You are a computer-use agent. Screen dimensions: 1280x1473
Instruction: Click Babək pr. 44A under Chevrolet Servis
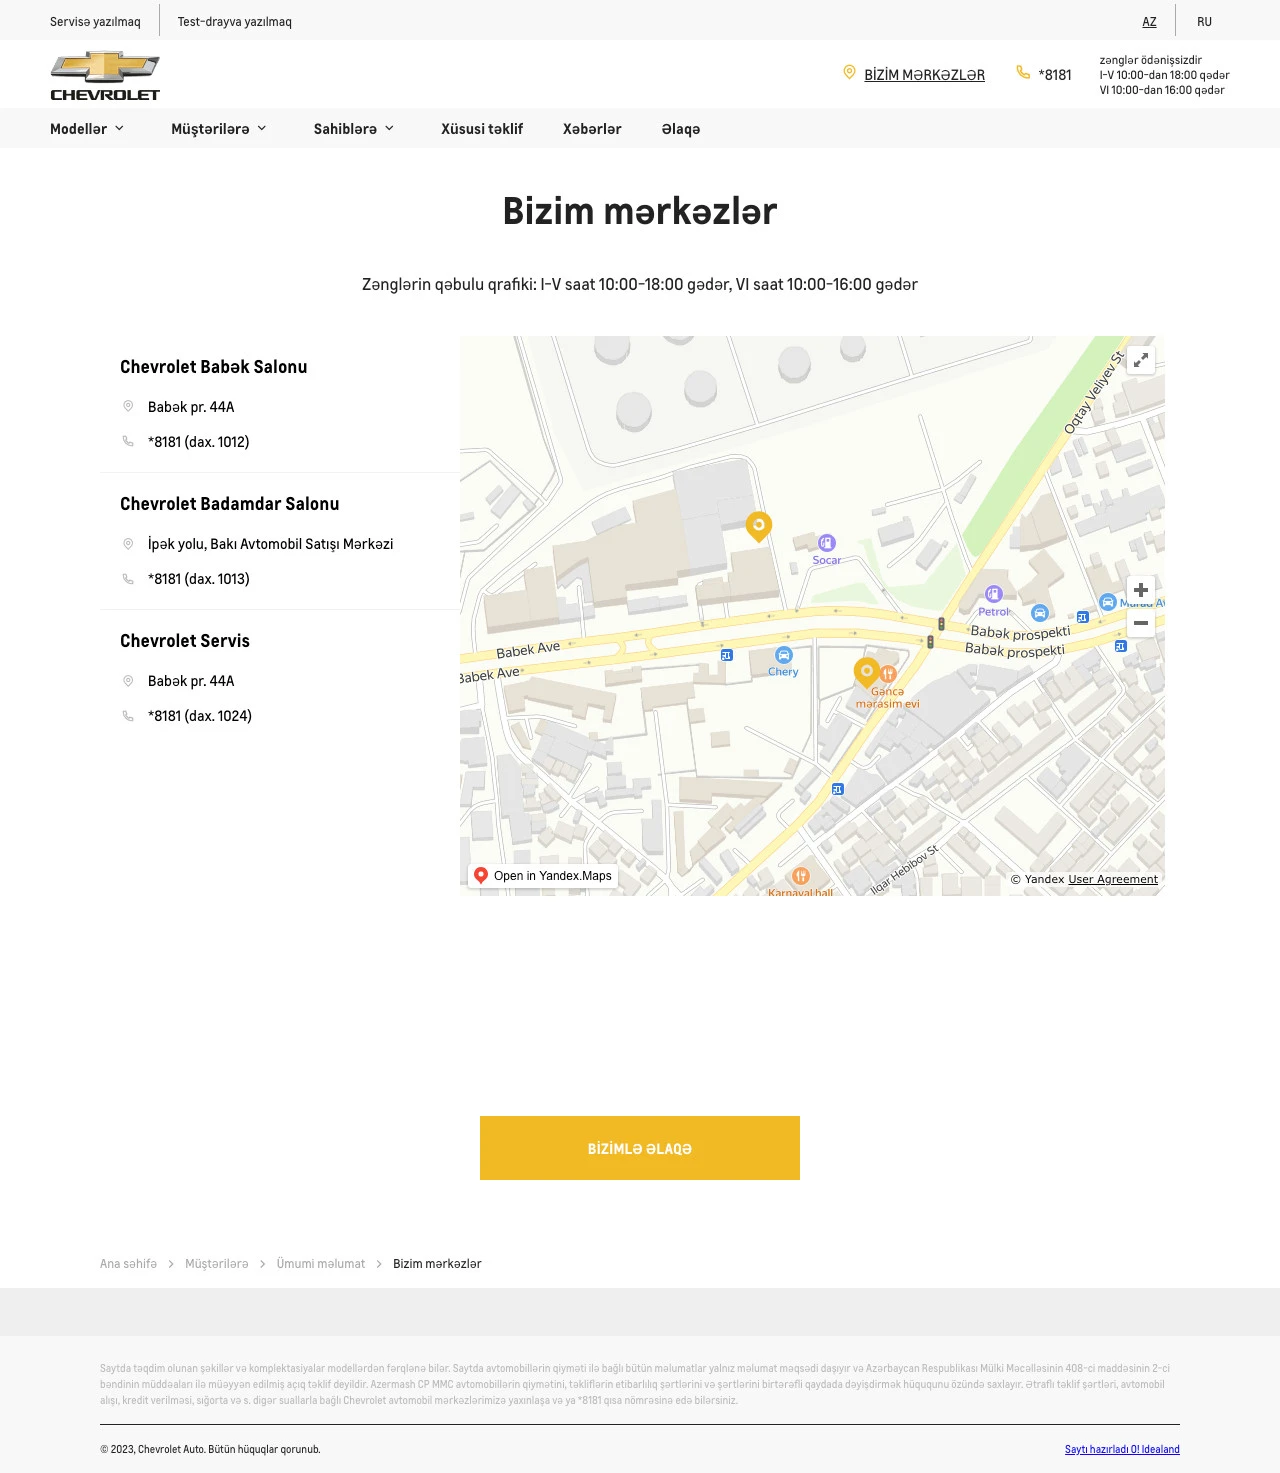[191, 681]
